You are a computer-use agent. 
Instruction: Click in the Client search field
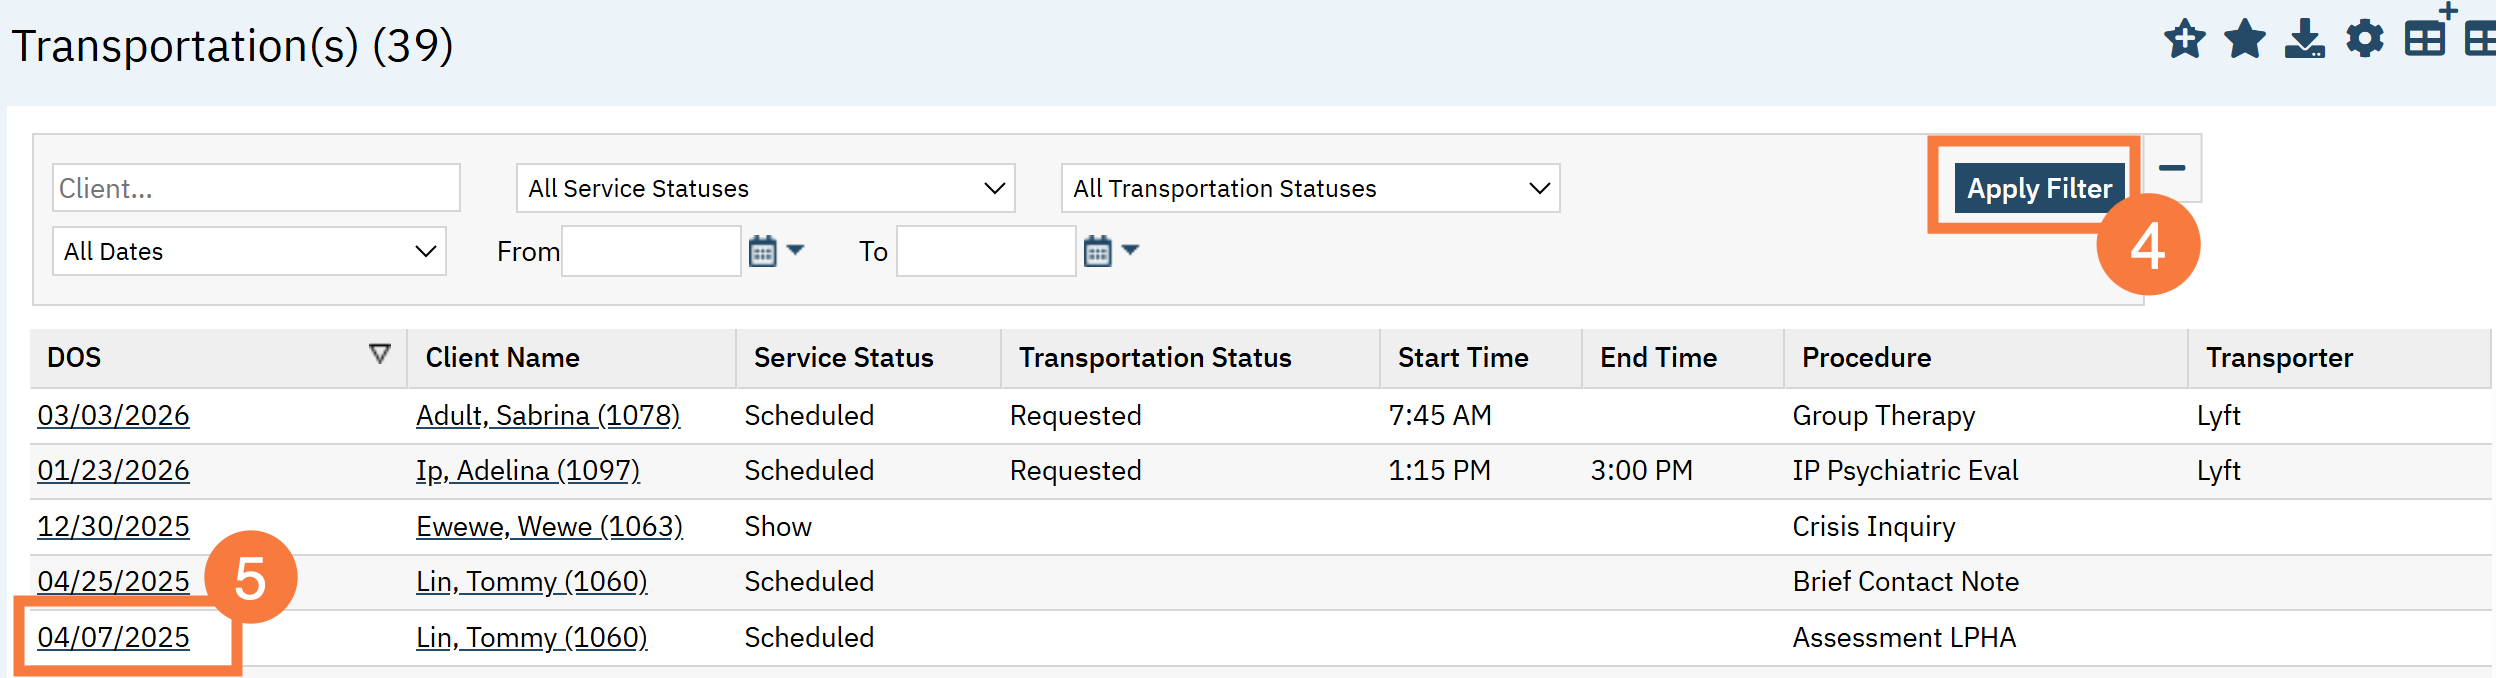256,188
